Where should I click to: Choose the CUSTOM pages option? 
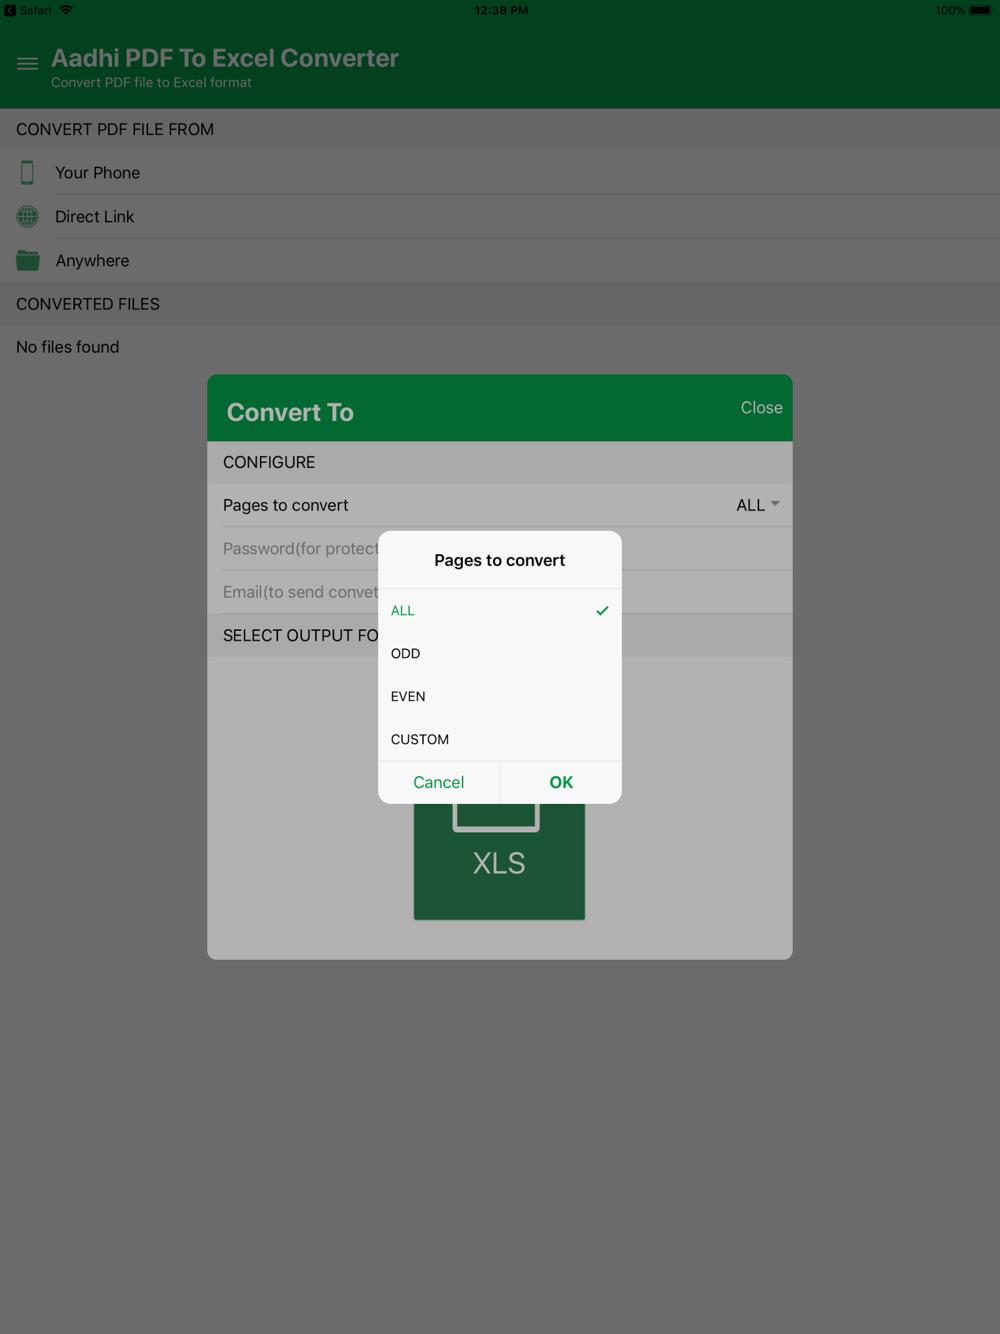point(500,739)
